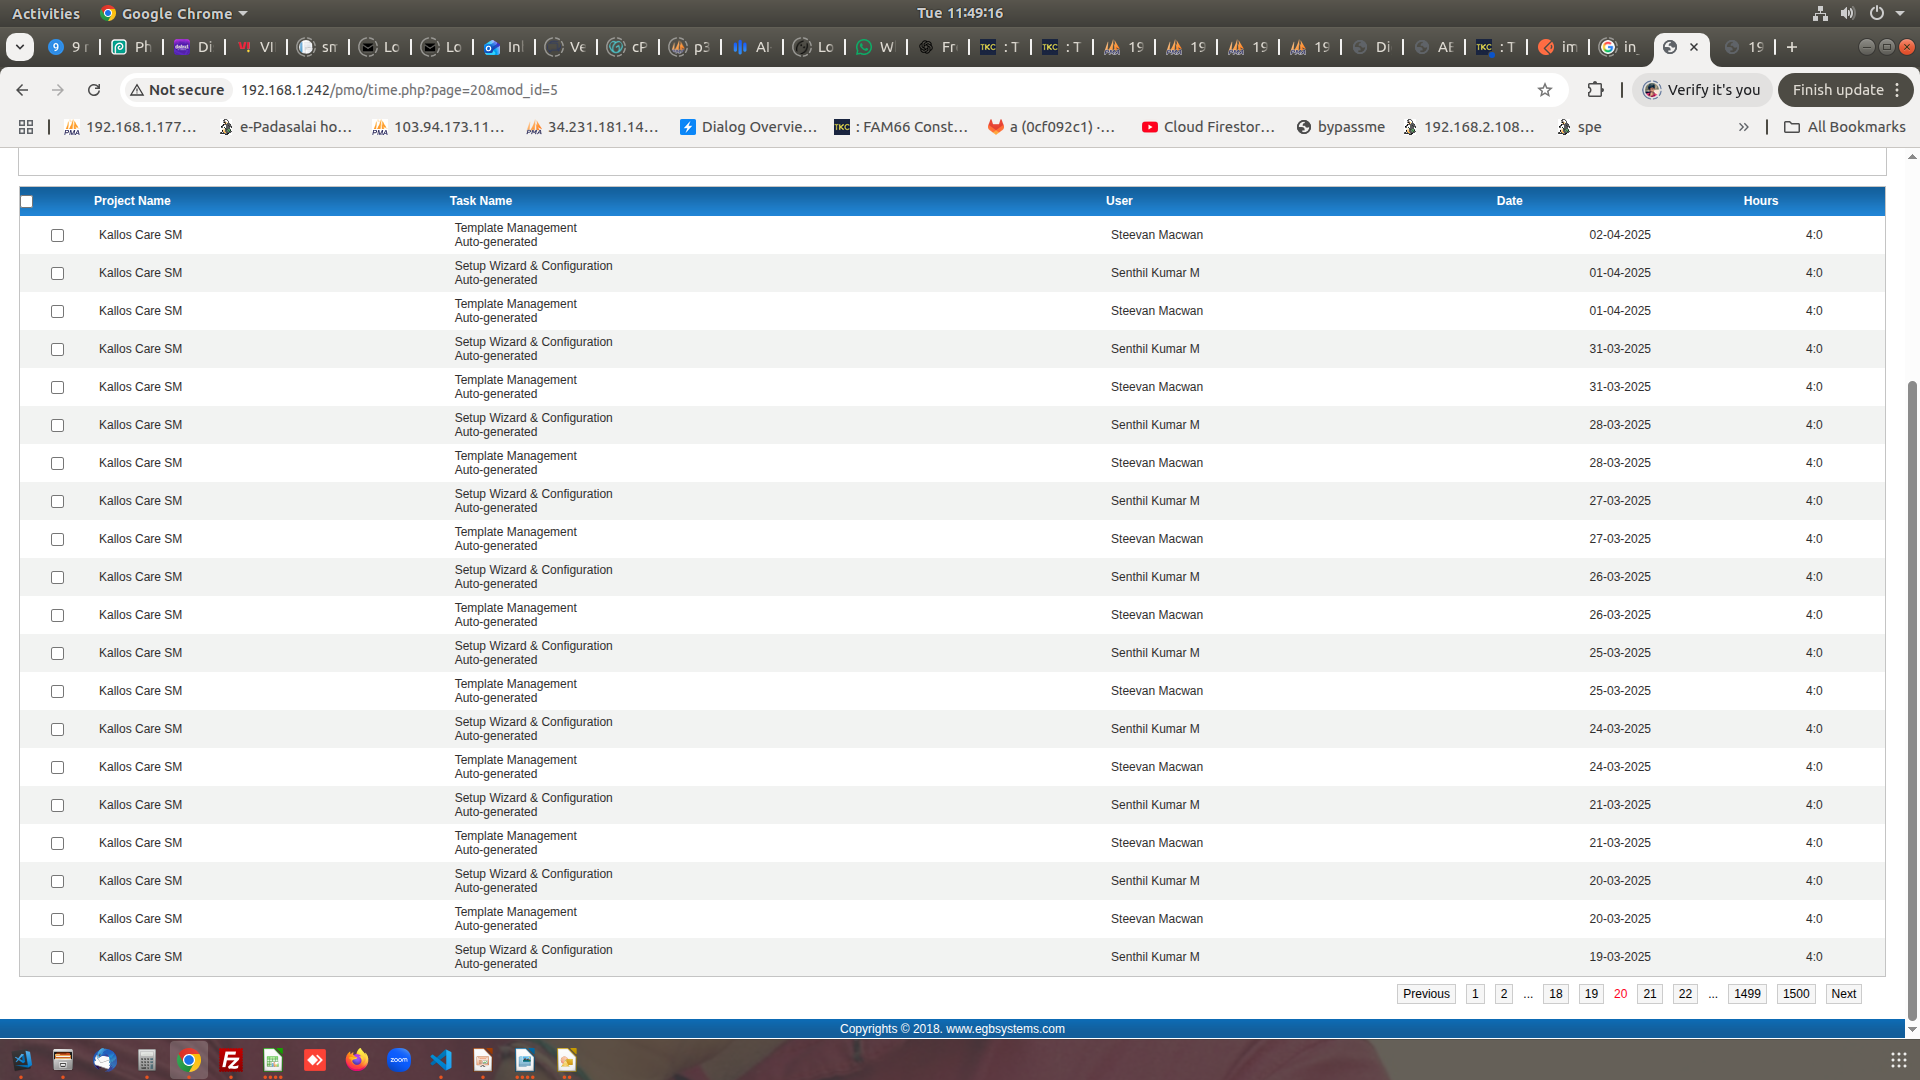
Task: Toggle the select-all header checkbox
Action: [27, 201]
